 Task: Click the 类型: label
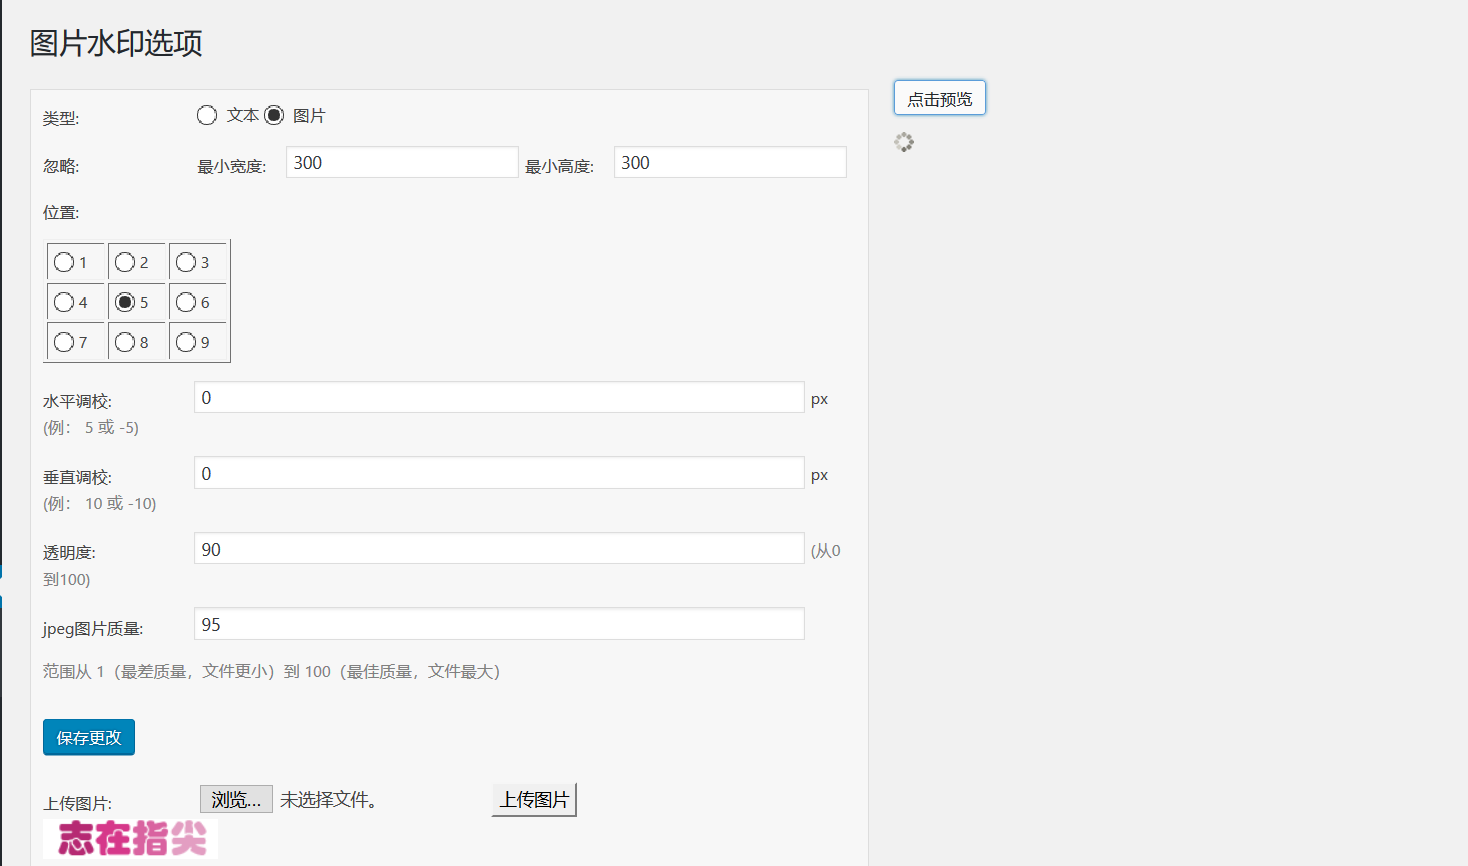(x=61, y=118)
